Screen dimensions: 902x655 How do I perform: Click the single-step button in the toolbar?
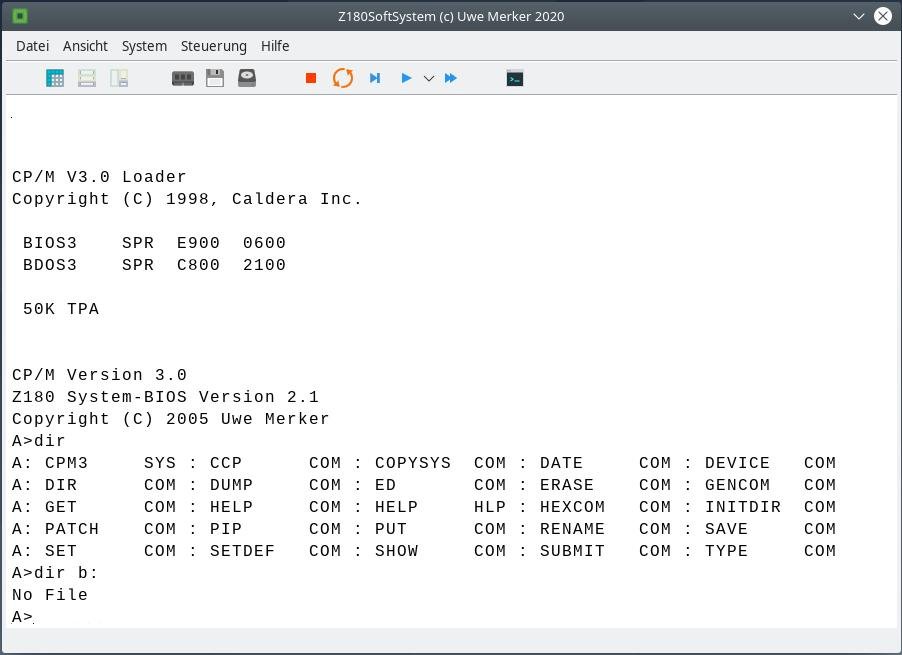click(x=375, y=78)
